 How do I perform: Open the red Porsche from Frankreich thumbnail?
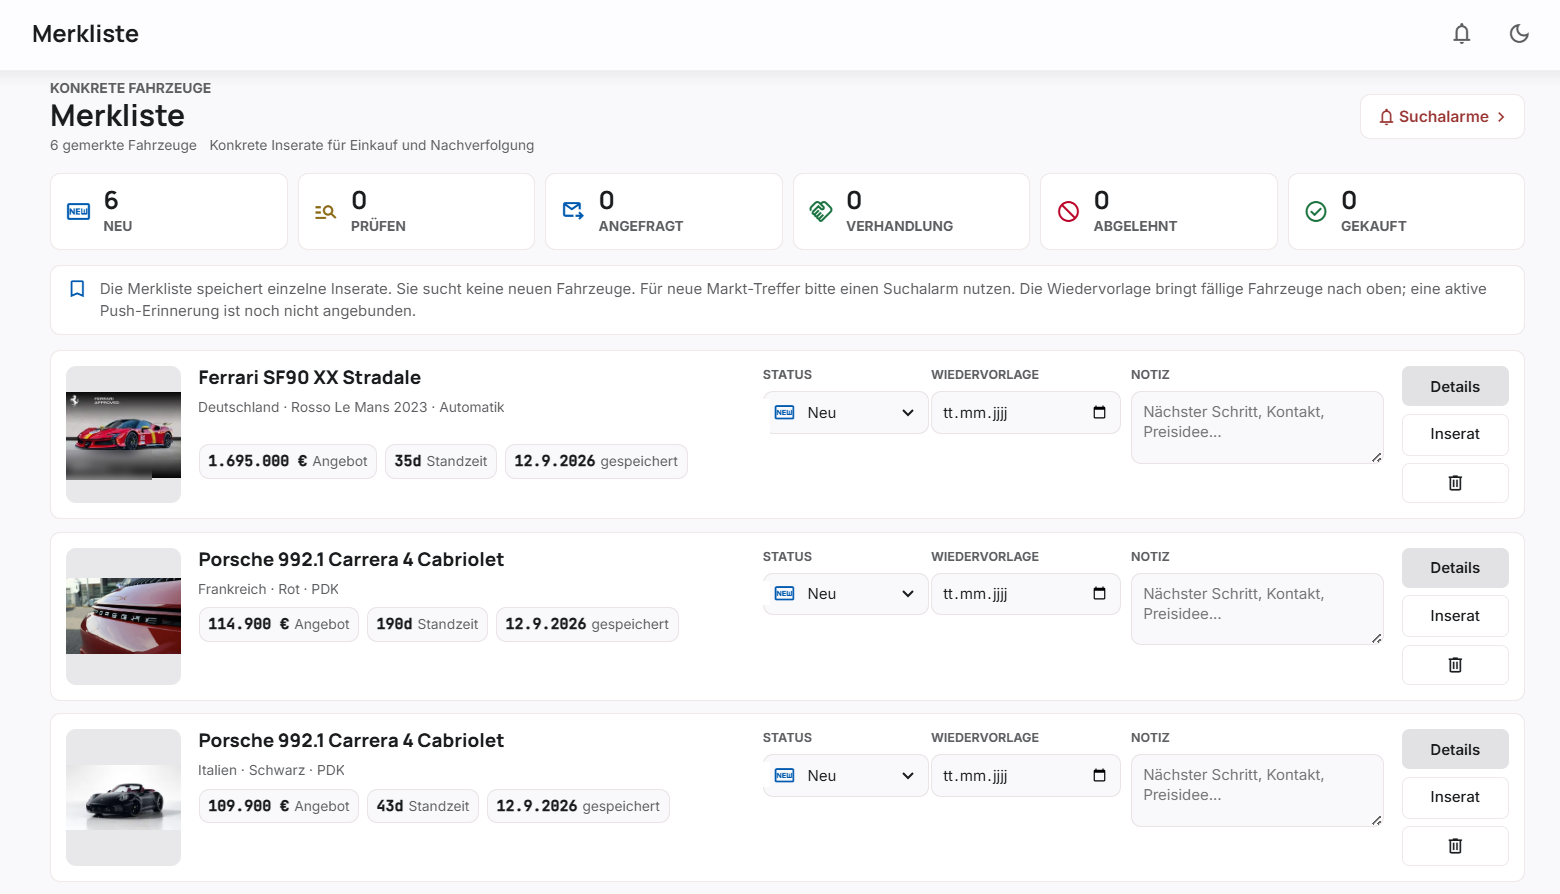click(123, 616)
